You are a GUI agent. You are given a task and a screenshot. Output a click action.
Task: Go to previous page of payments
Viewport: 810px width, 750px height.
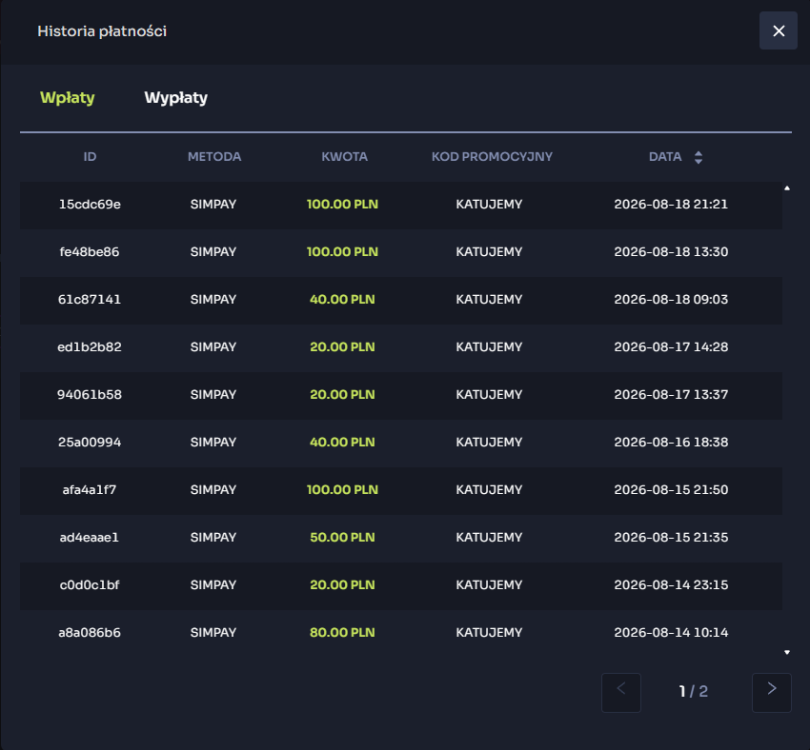tap(621, 692)
